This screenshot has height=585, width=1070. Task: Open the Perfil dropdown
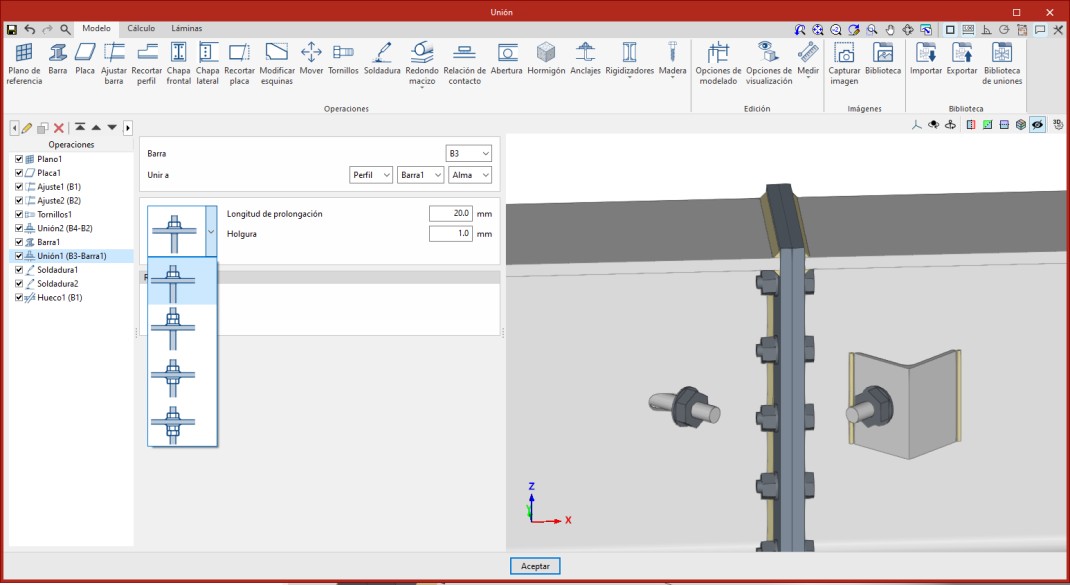370,175
